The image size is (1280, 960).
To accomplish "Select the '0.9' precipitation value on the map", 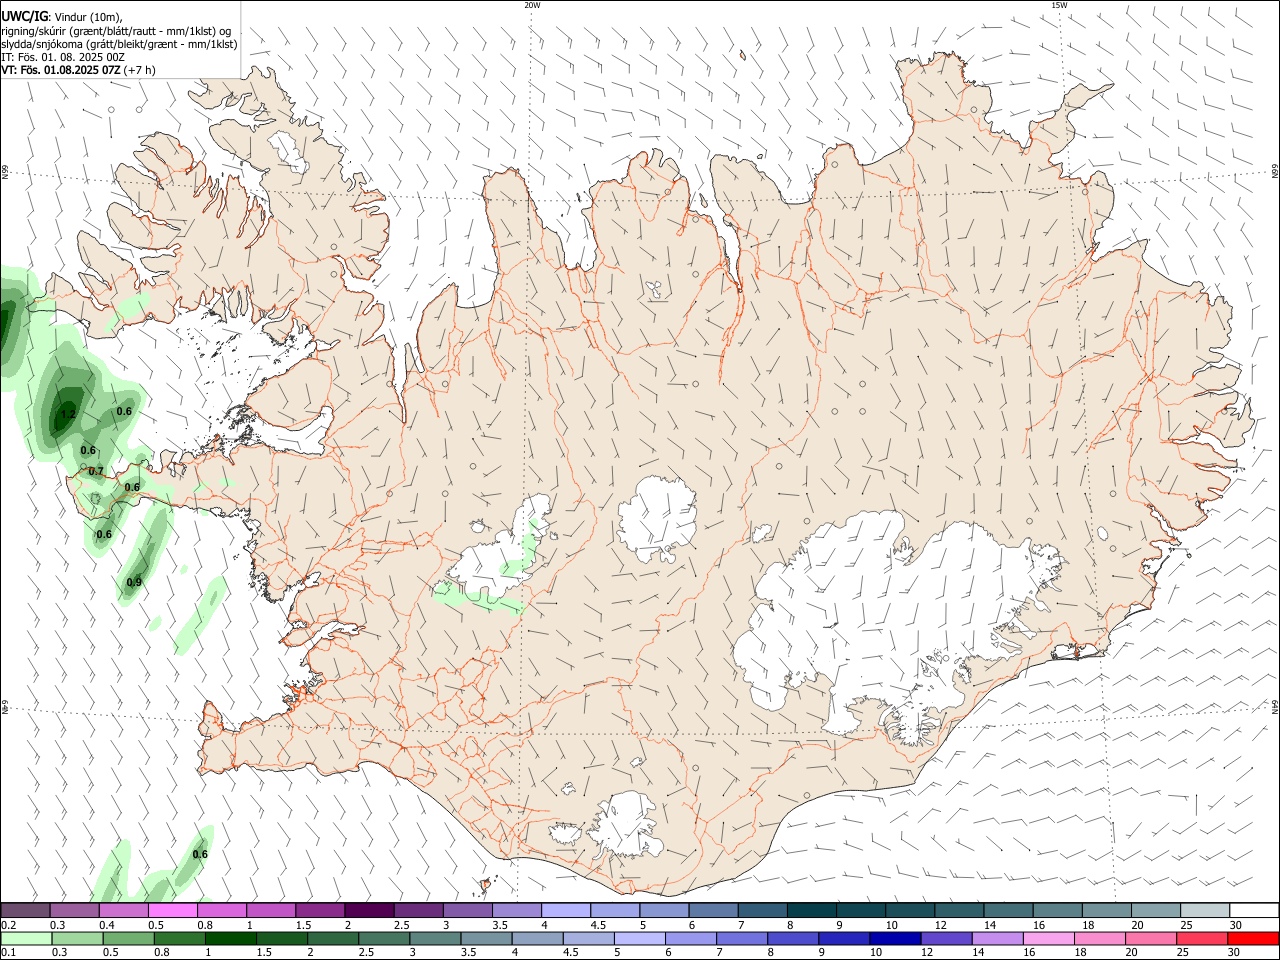I will pyautogui.click(x=134, y=583).
